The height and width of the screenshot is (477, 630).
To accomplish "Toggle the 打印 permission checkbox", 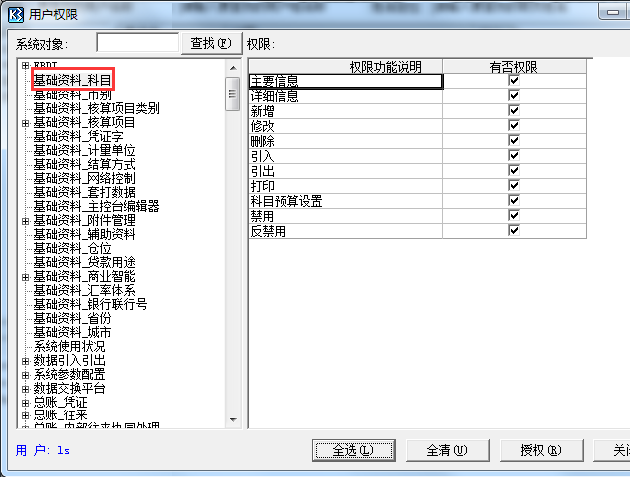I will click(x=514, y=186).
